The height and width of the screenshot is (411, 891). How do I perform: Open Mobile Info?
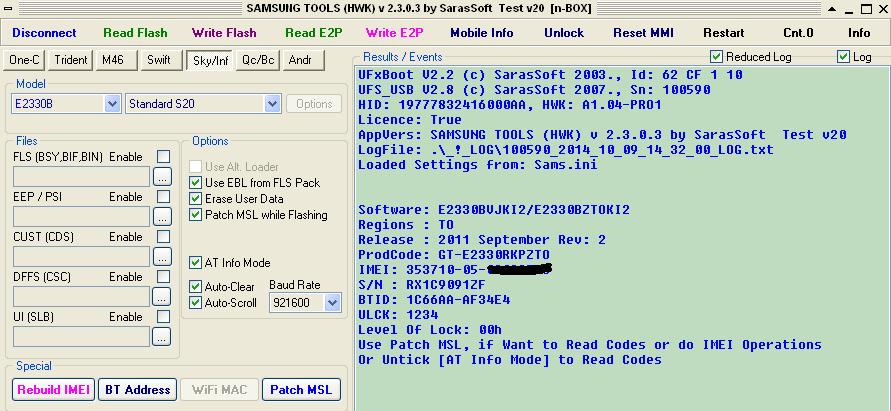point(482,33)
